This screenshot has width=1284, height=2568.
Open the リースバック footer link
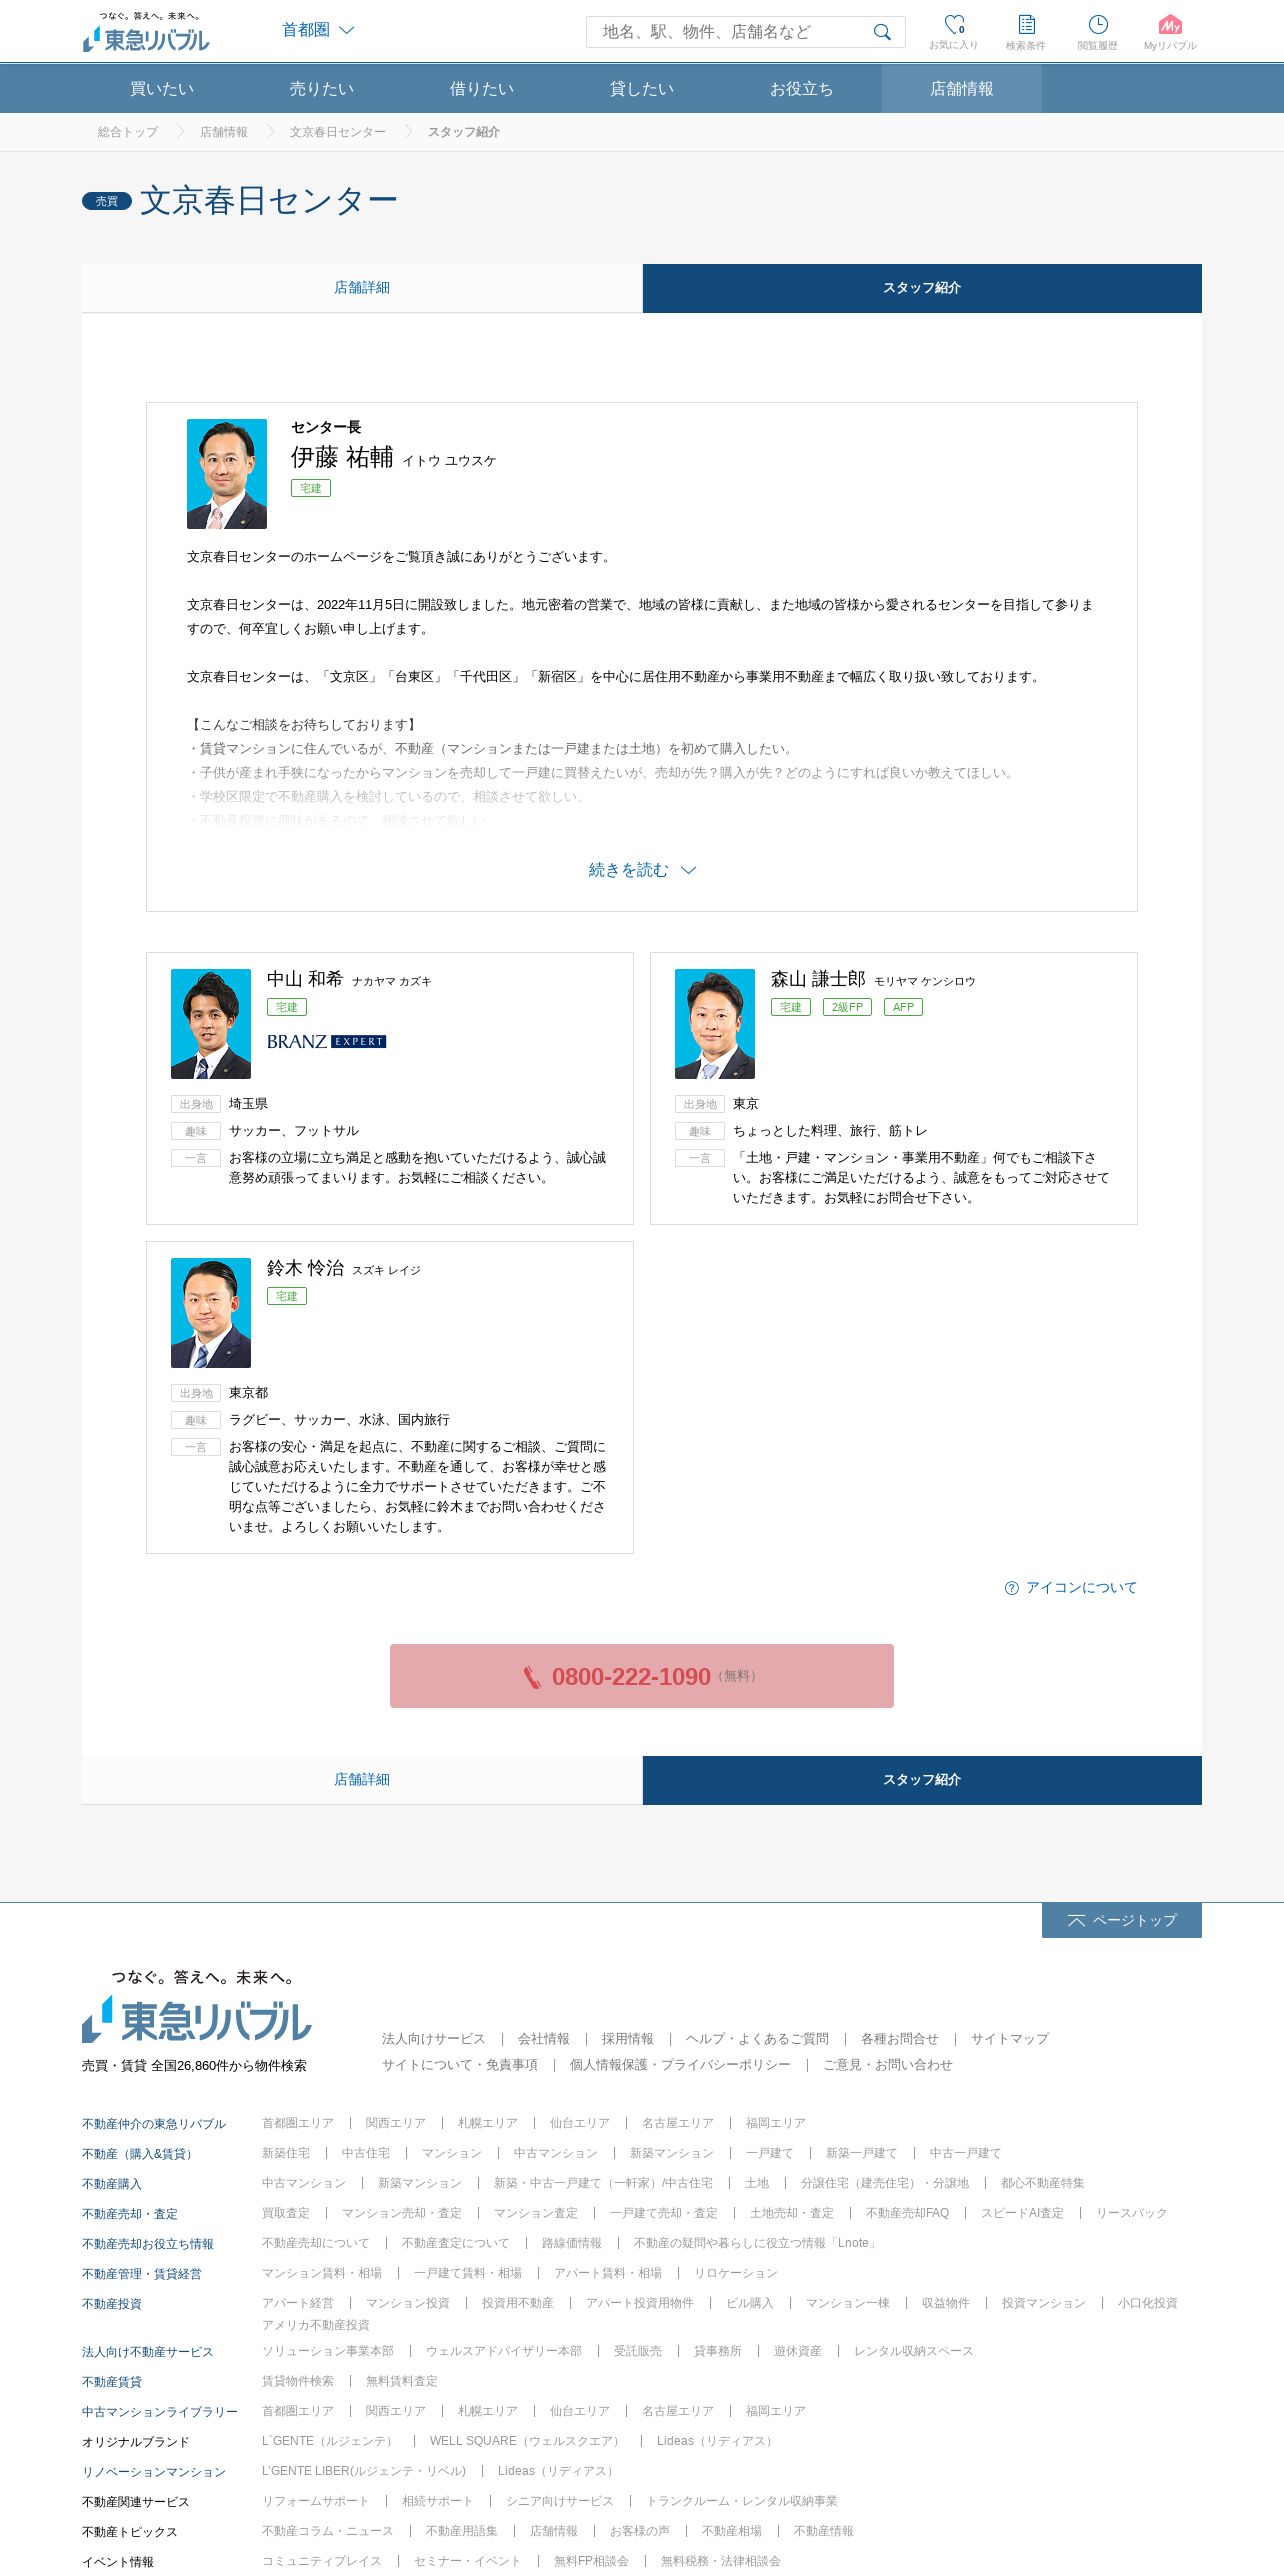(x=1132, y=2213)
